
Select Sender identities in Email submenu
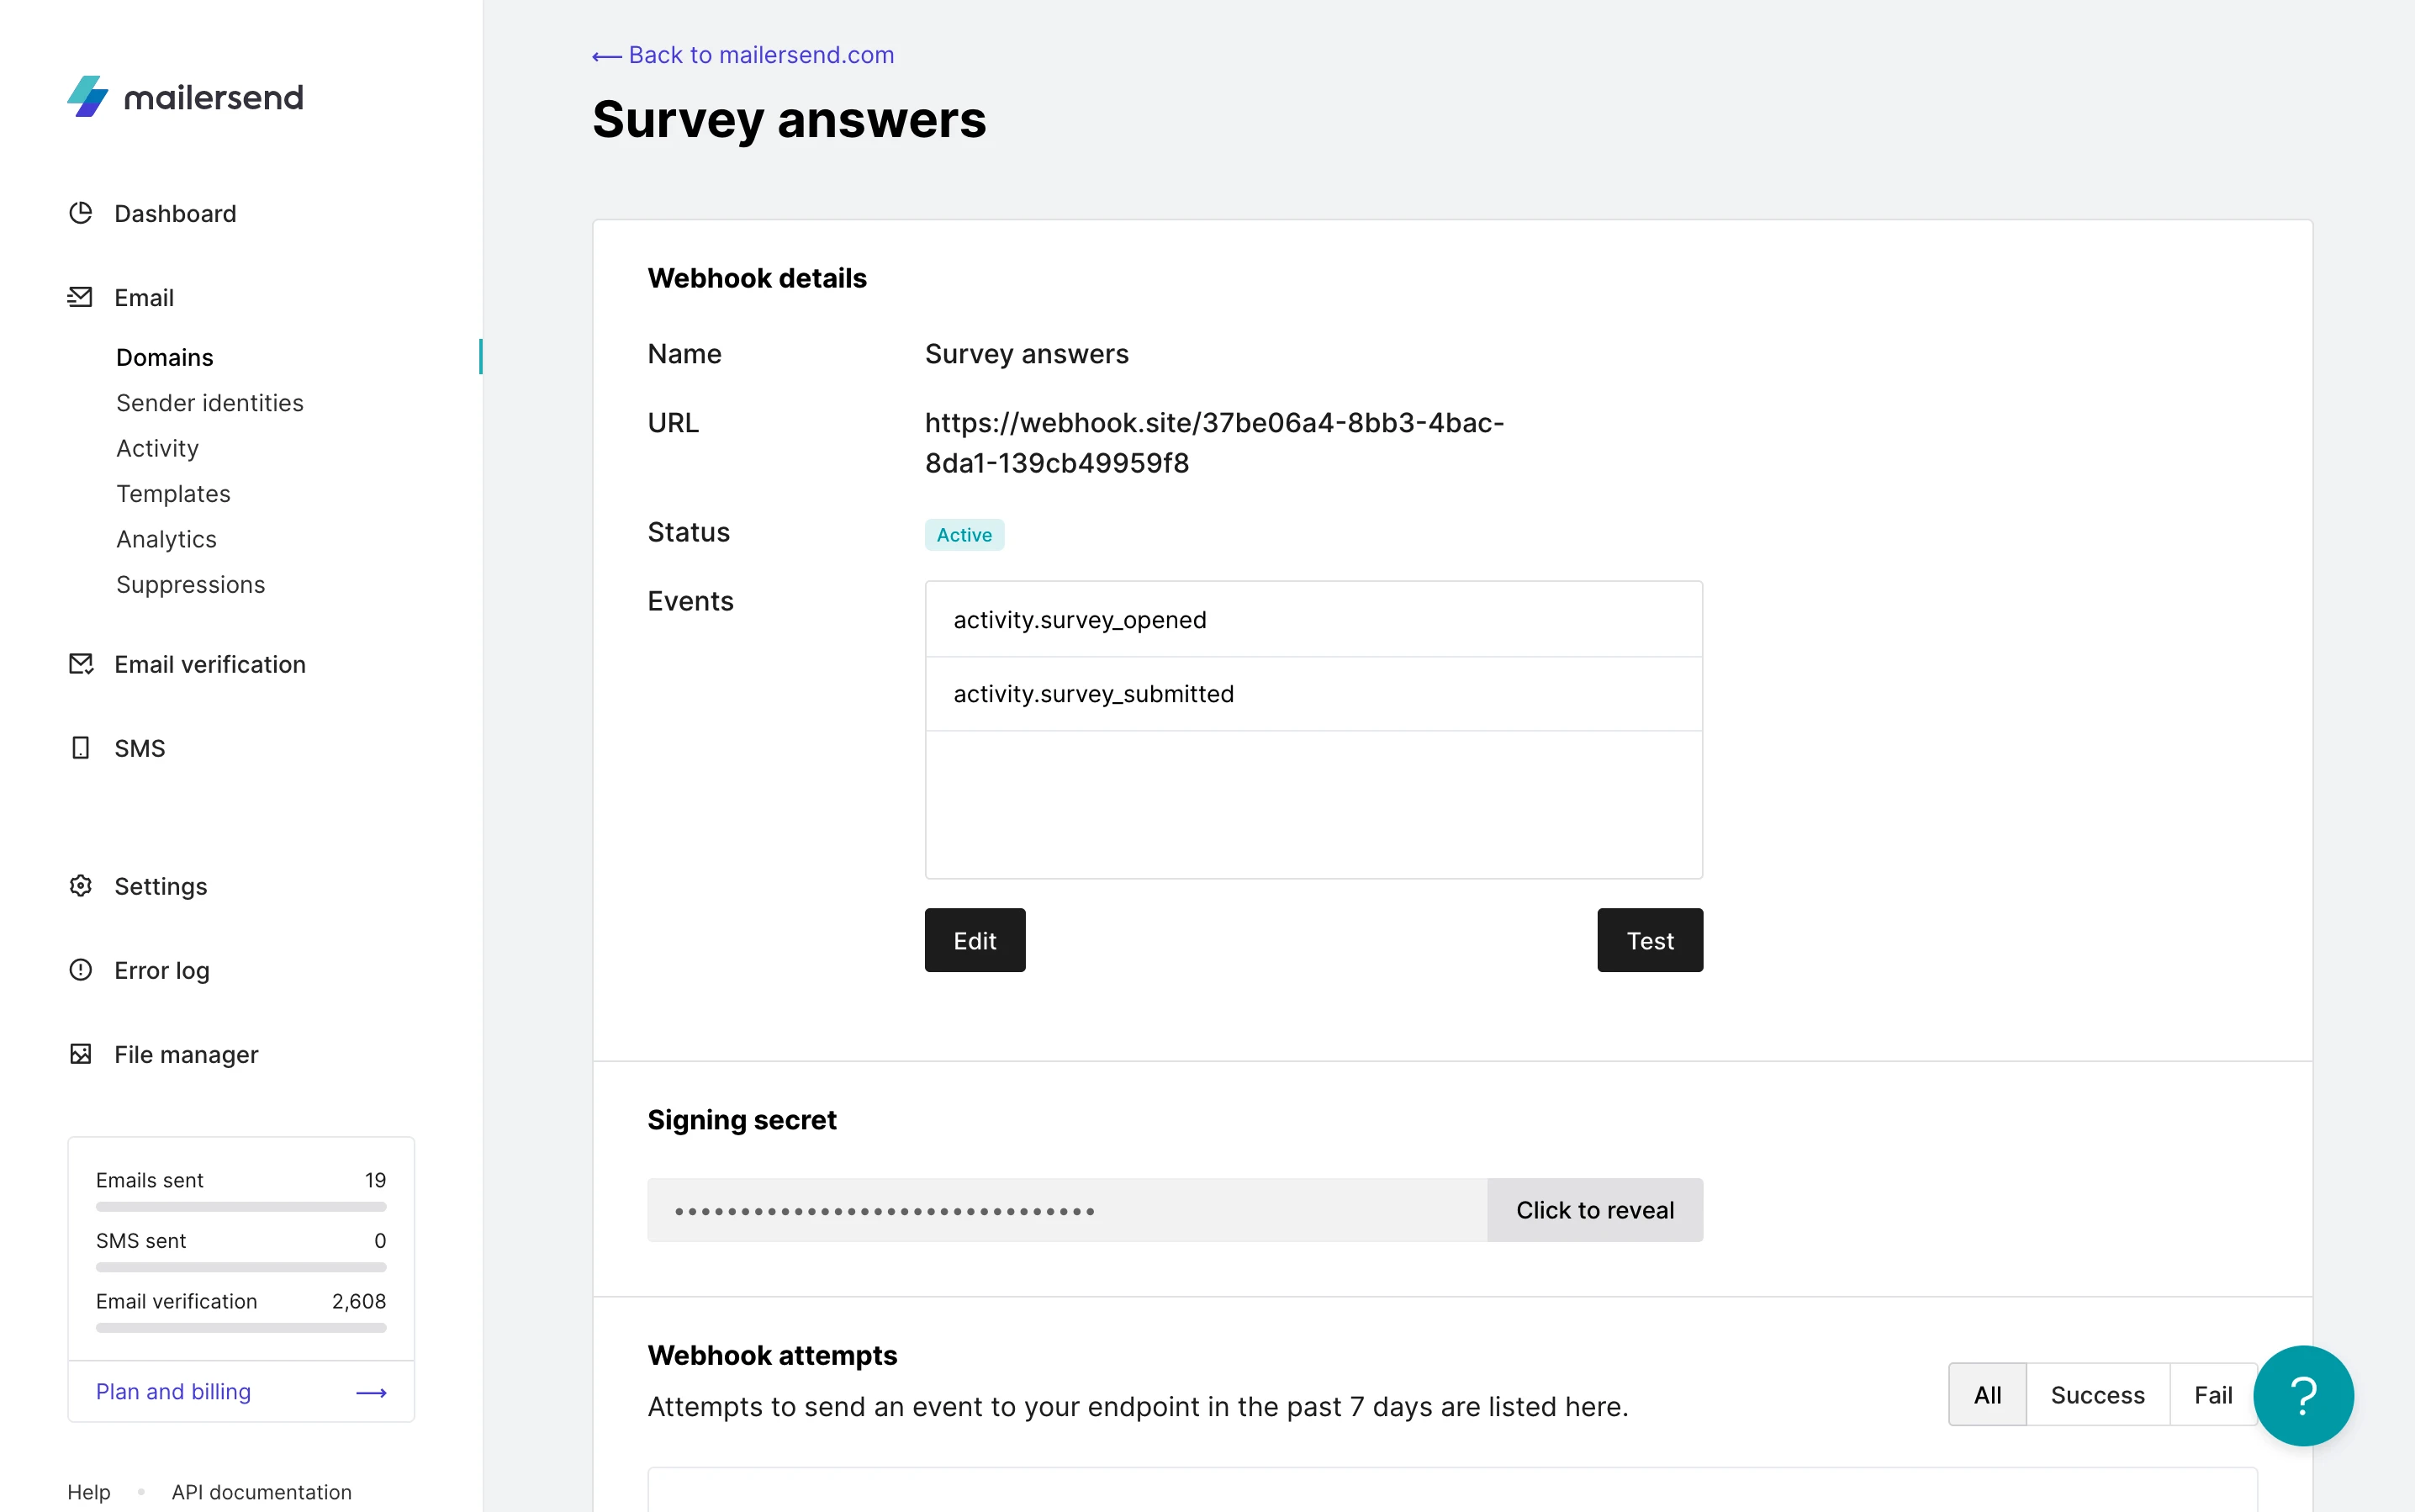[x=210, y=403]
